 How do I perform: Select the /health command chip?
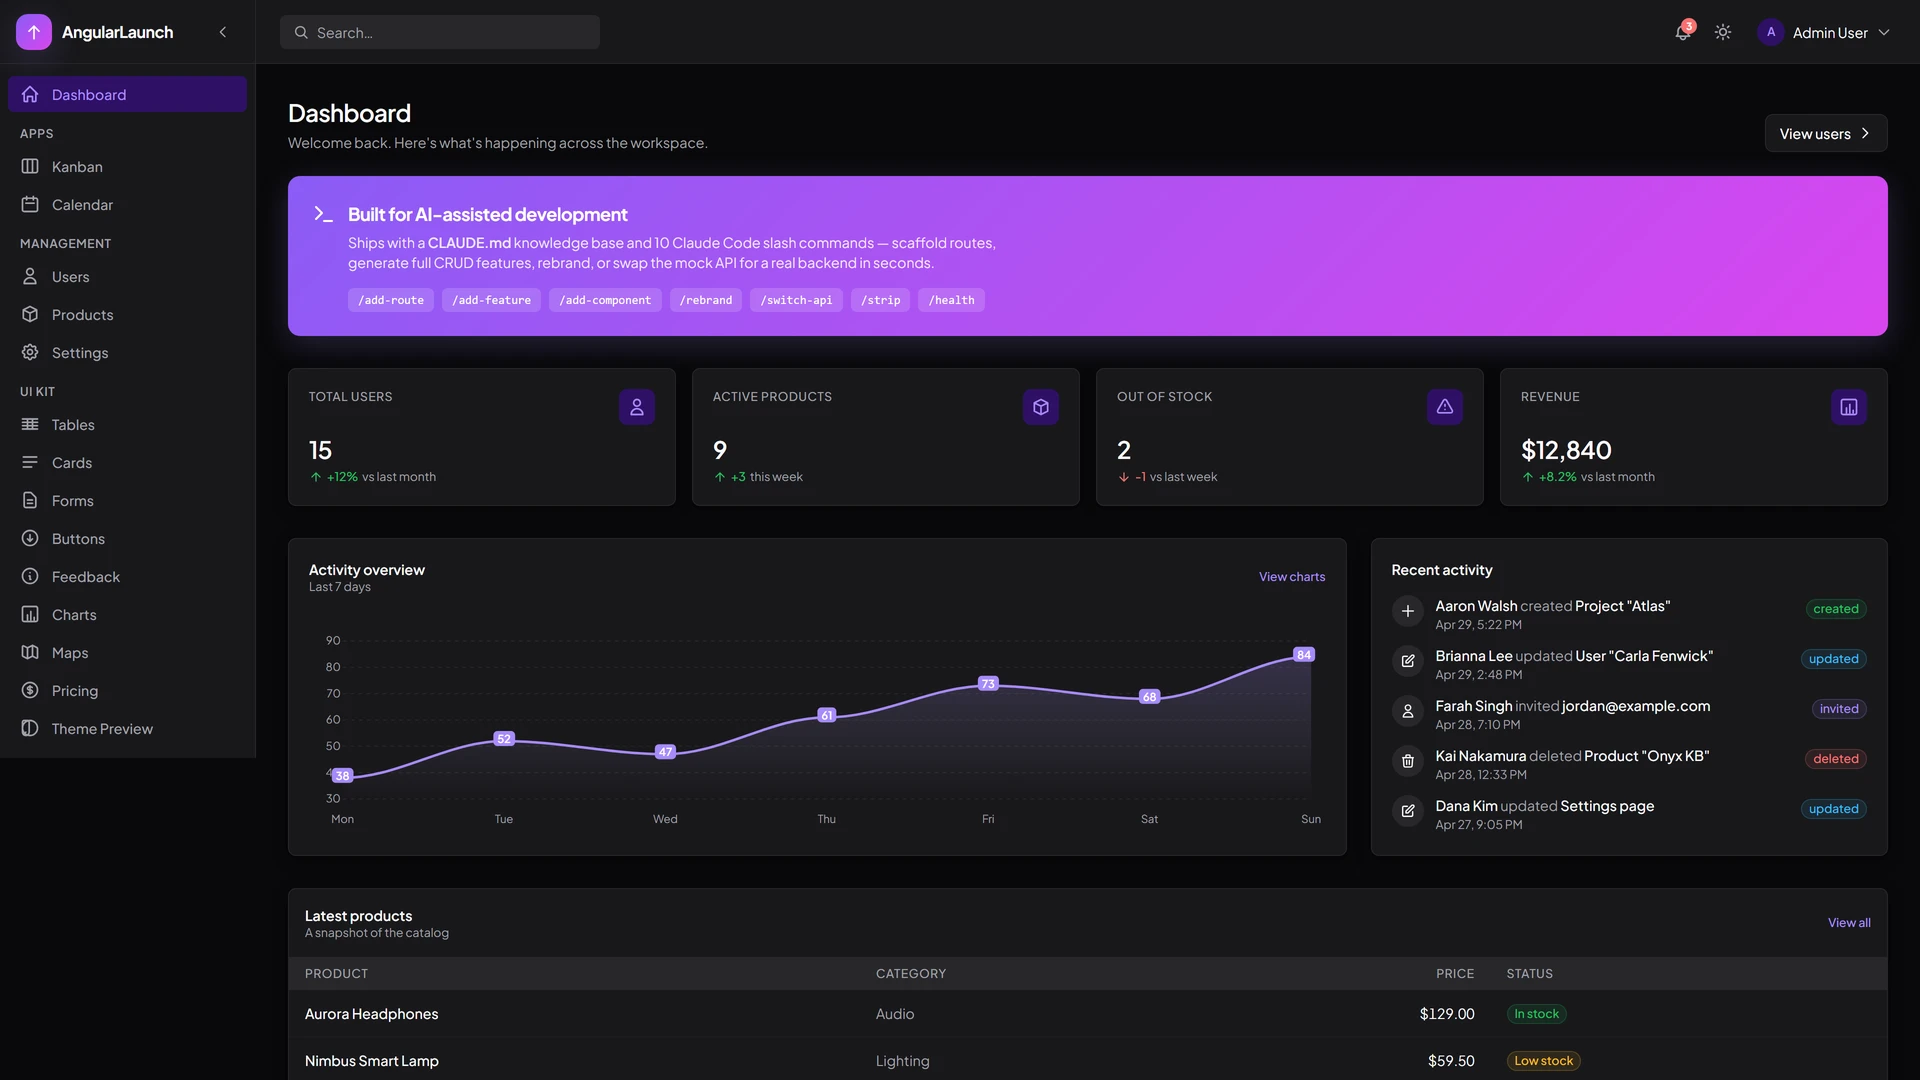(951, 300)
